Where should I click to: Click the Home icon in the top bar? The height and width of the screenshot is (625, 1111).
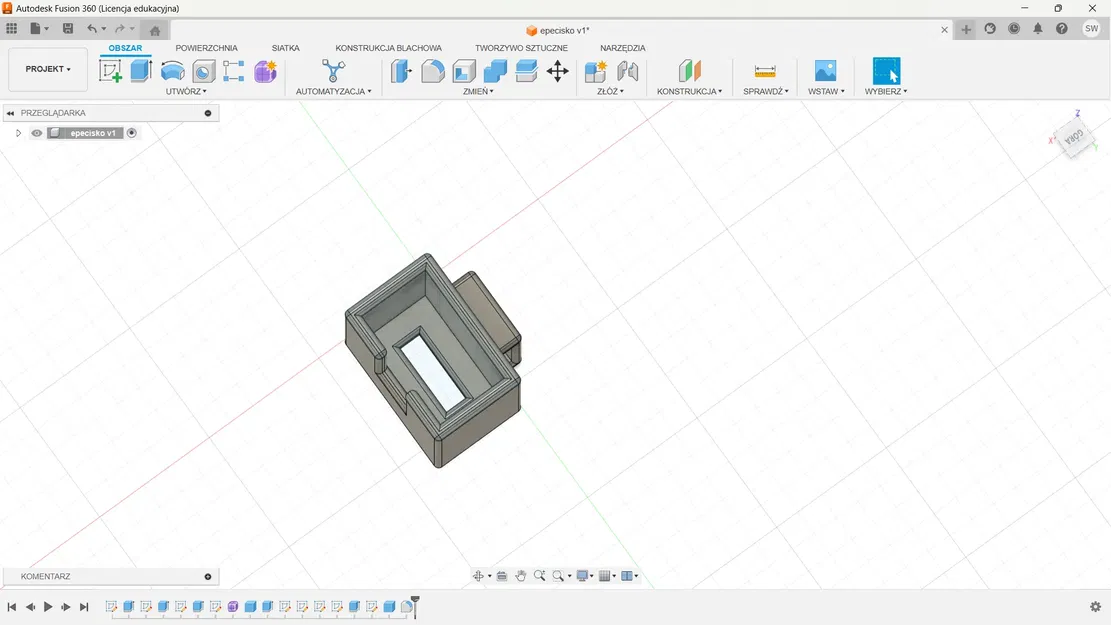click(155, 30)
